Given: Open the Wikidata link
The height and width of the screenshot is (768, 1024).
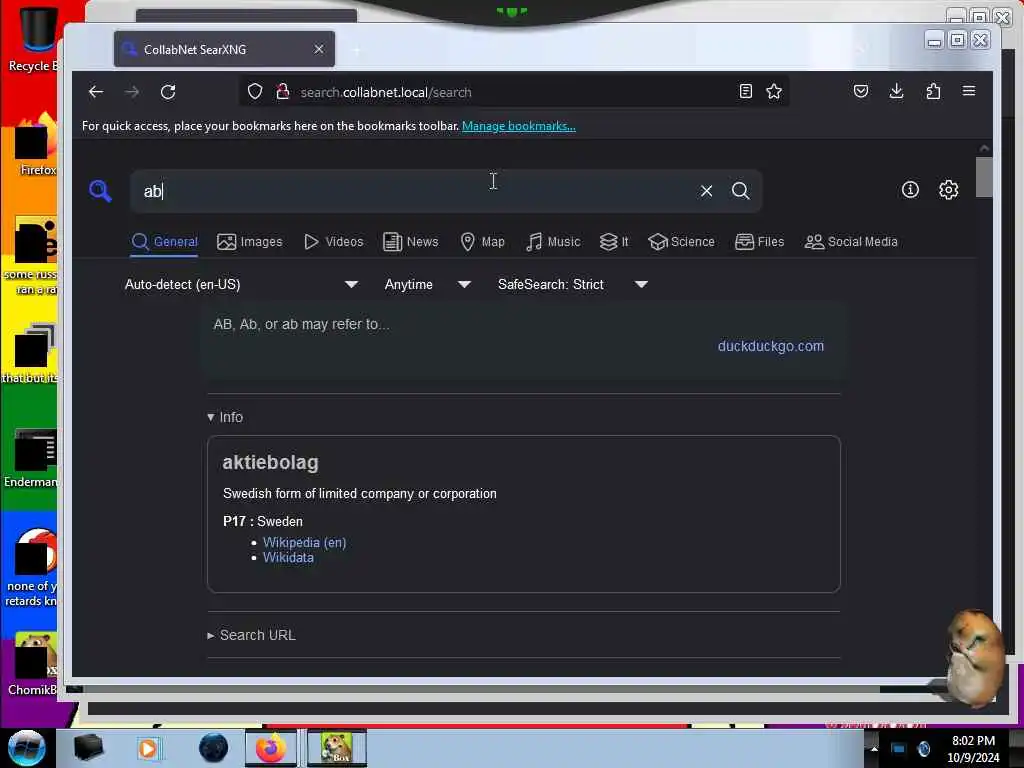Looking at the screenshot, I should (x=288, y=558).
